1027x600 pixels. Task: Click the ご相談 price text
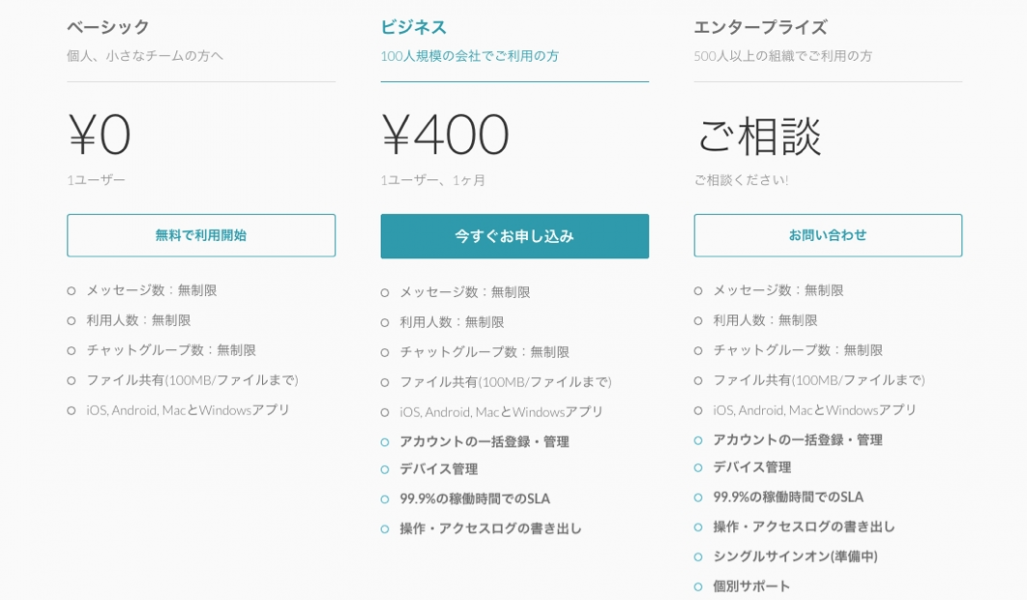pos(758,136)
